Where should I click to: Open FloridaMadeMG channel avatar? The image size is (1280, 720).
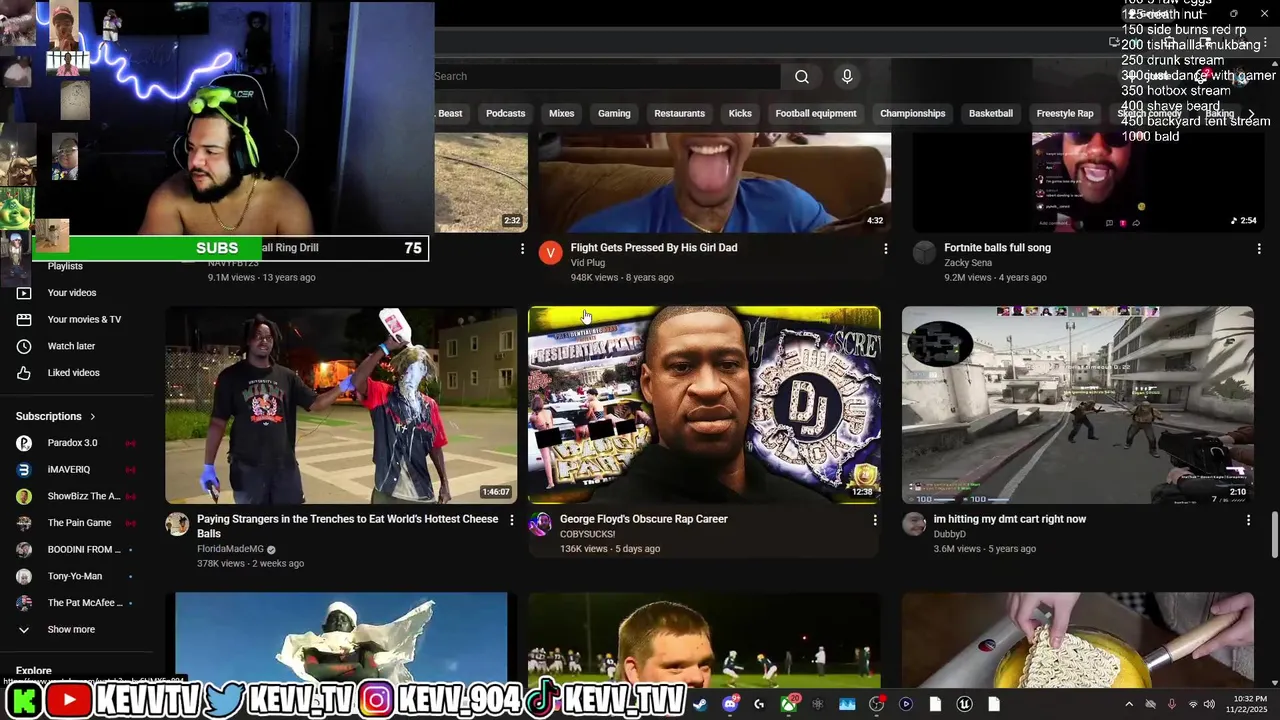177,524
